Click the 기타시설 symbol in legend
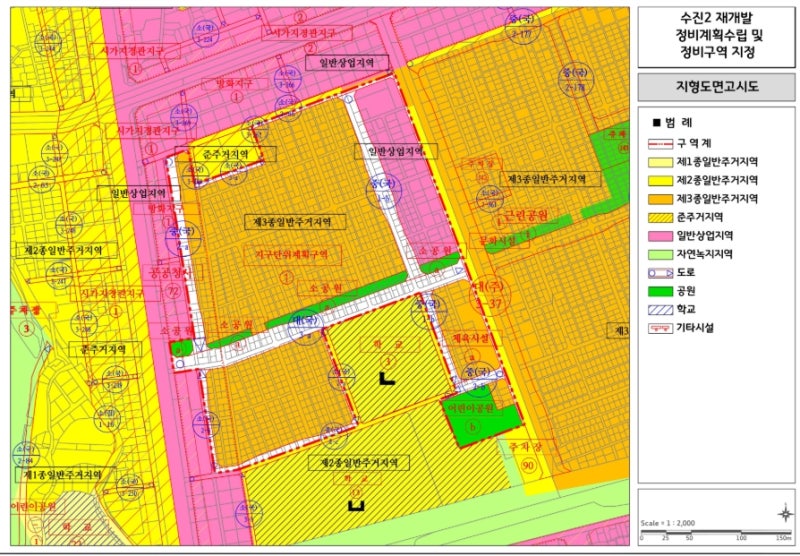Viewport: 800px width, 556px height. click(x=660, y=328)
